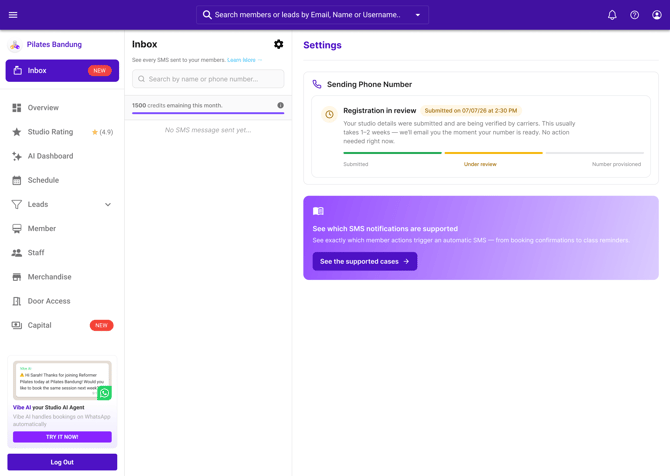This screenshot has width=670, height=476.
Task: Click the Door Access icon
Action: tap(17, 301)
